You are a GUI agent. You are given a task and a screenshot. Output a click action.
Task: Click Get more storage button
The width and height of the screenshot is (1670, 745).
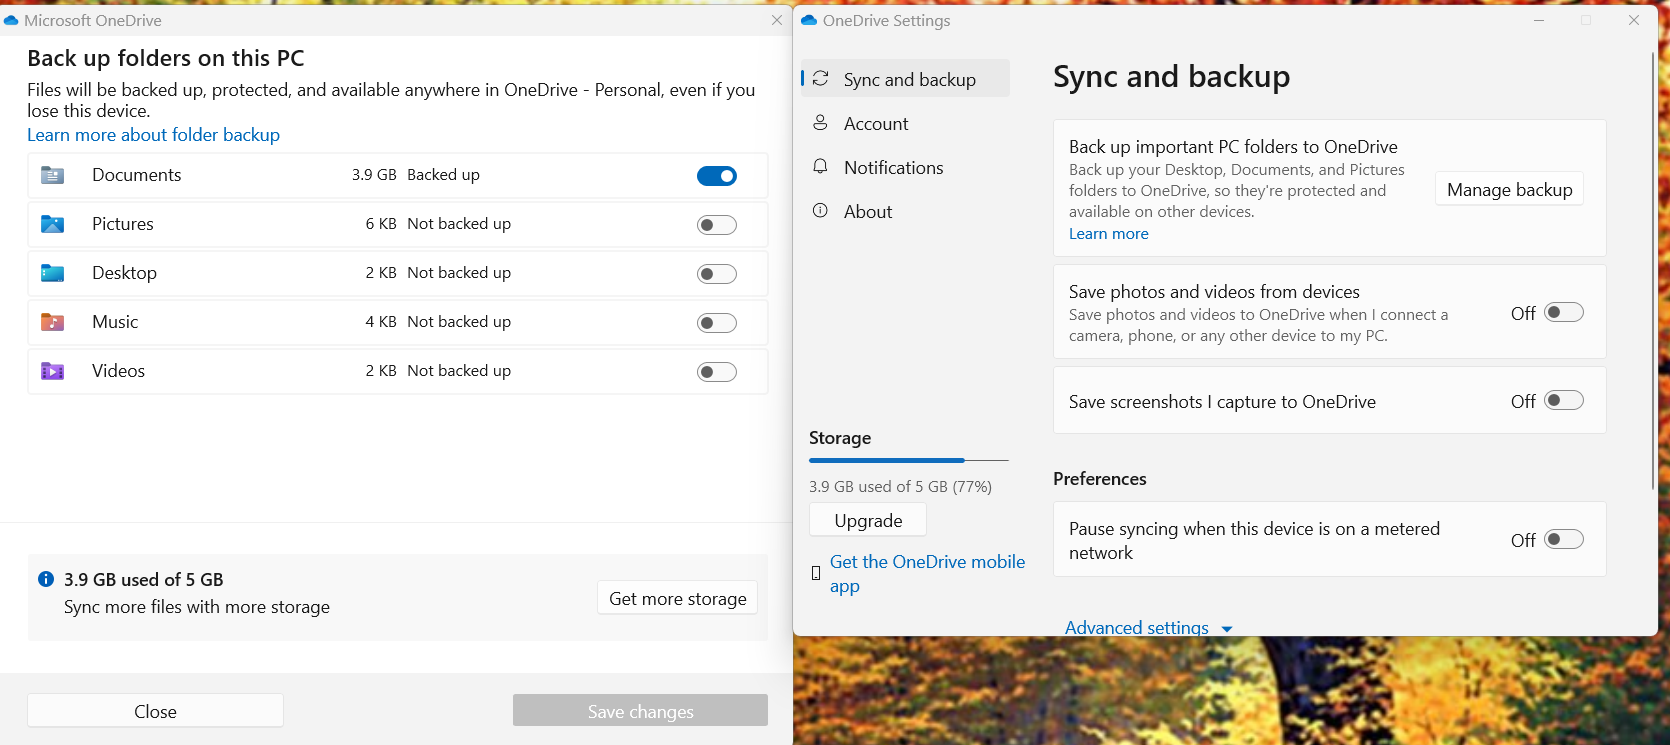[678, 598]
